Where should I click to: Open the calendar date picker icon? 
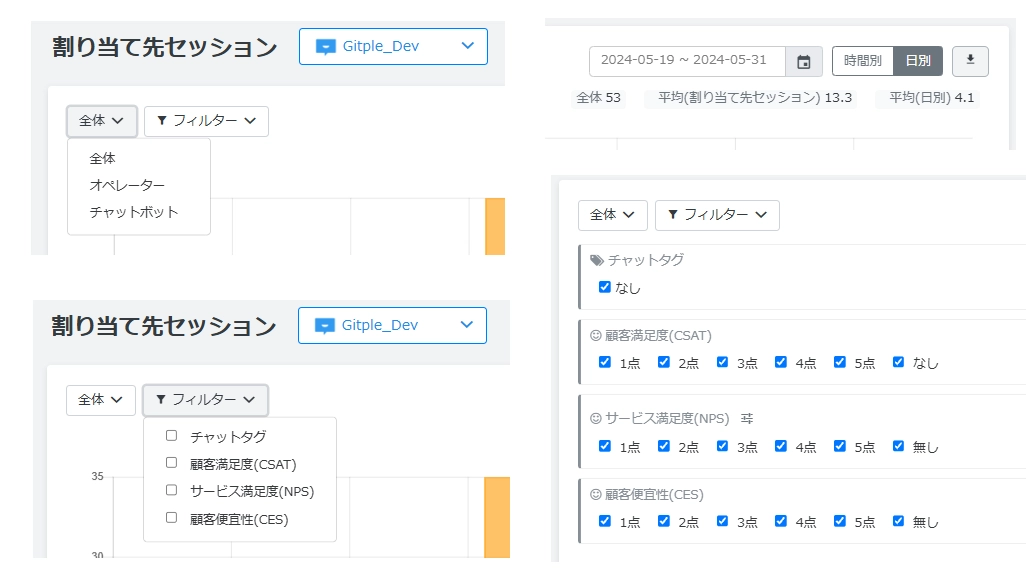click(804, 62)
